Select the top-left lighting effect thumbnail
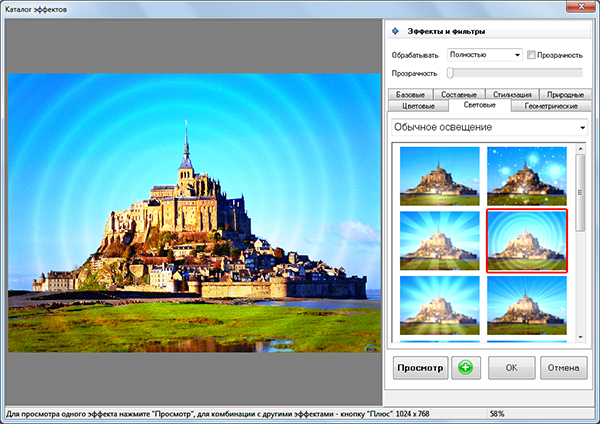The height and width of the screenshot is (424, 600). tap(438, 172)
